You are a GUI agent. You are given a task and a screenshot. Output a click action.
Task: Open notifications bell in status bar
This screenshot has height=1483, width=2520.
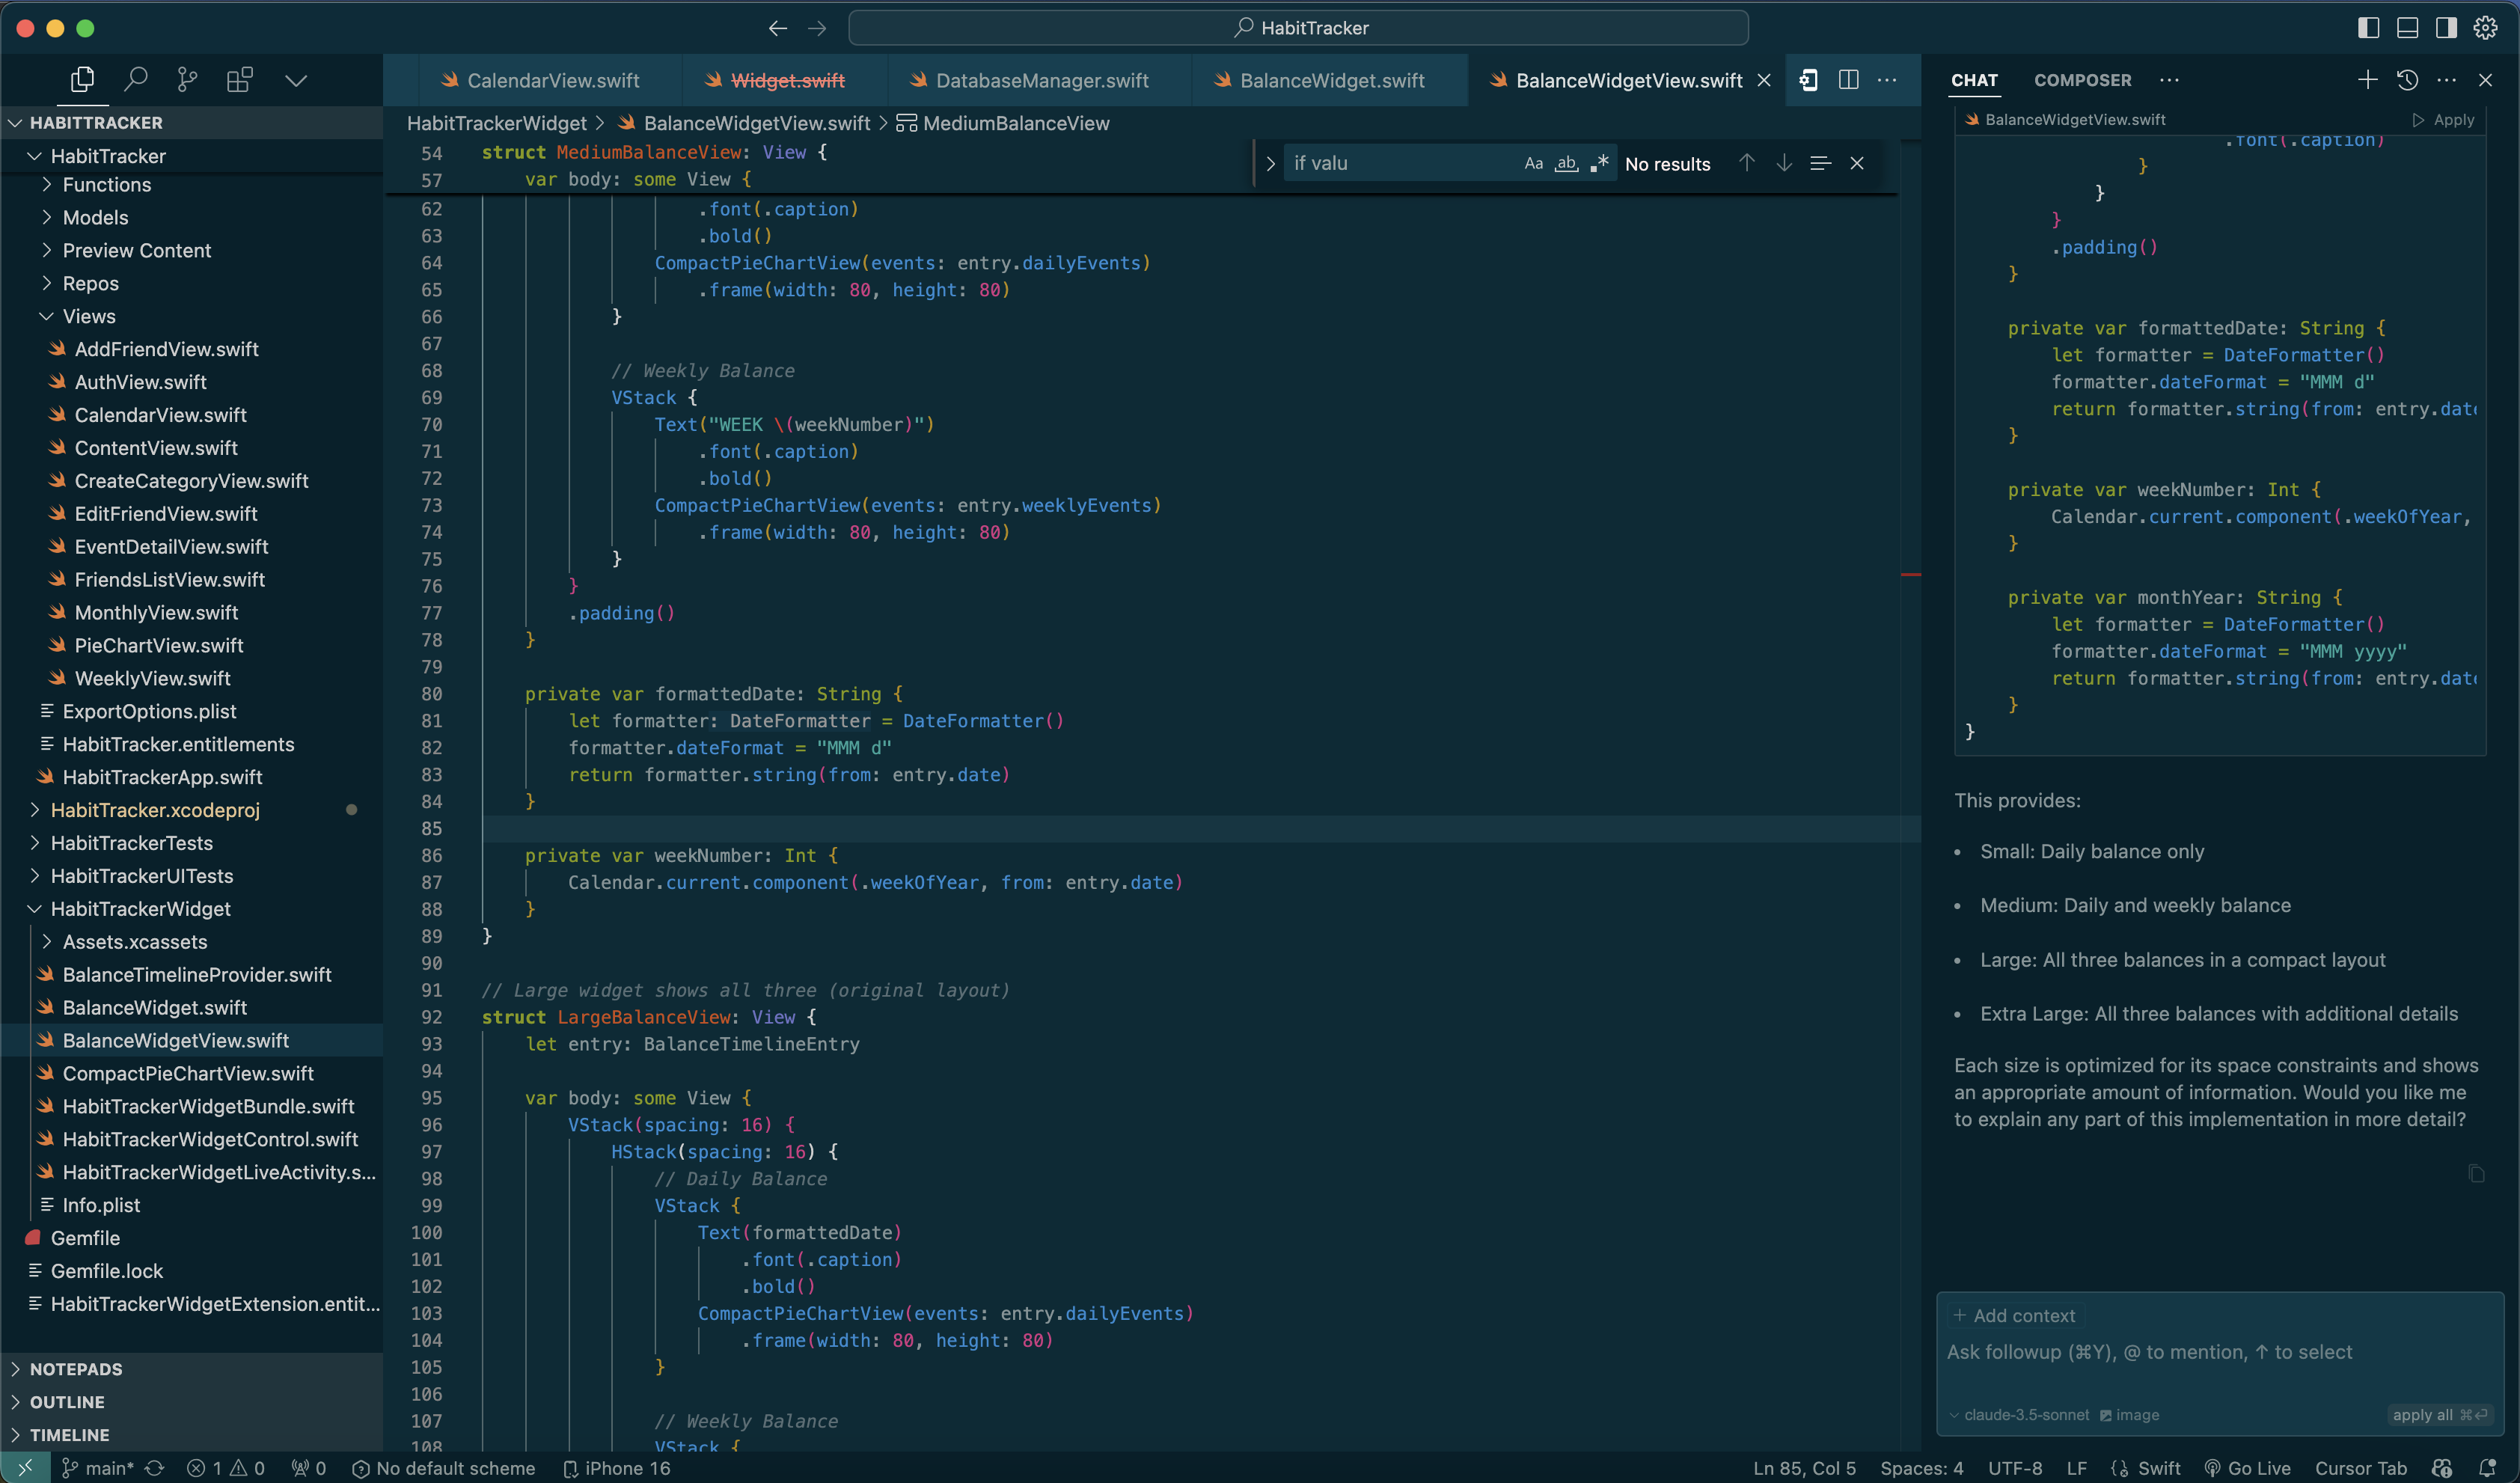pos(2487,1468)
